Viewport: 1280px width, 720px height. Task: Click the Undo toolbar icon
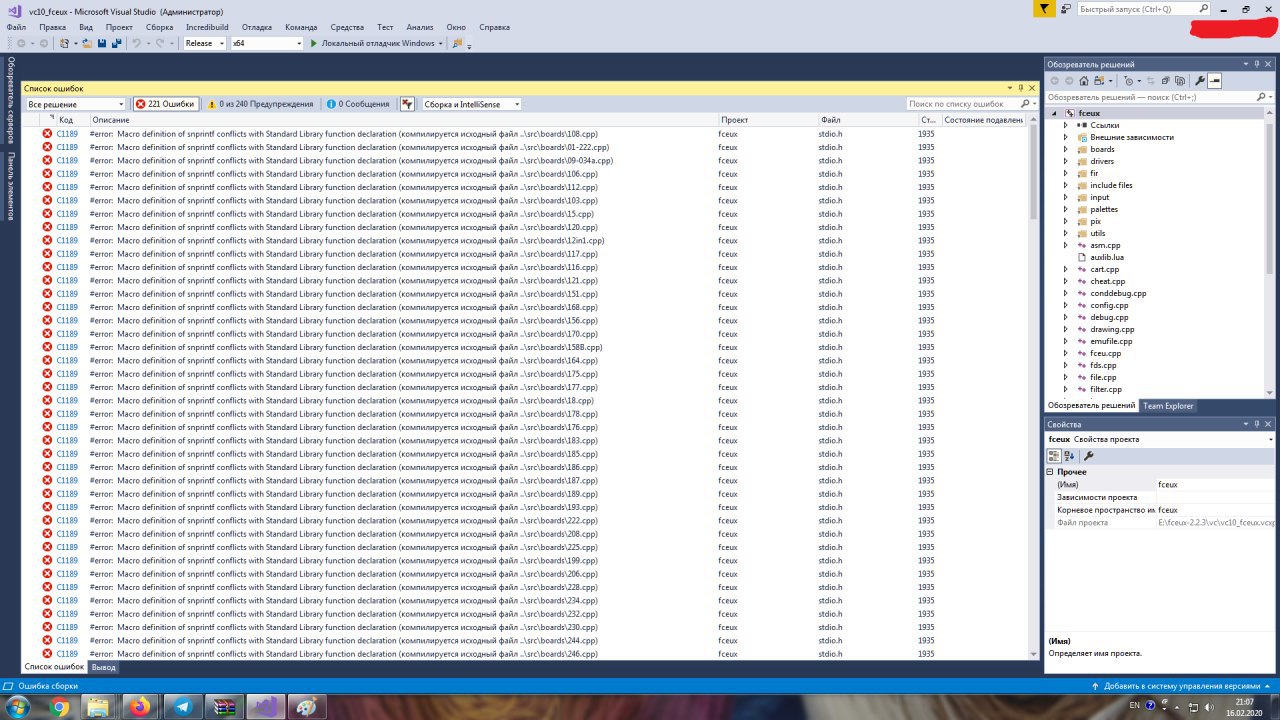(x=136, y=43)
